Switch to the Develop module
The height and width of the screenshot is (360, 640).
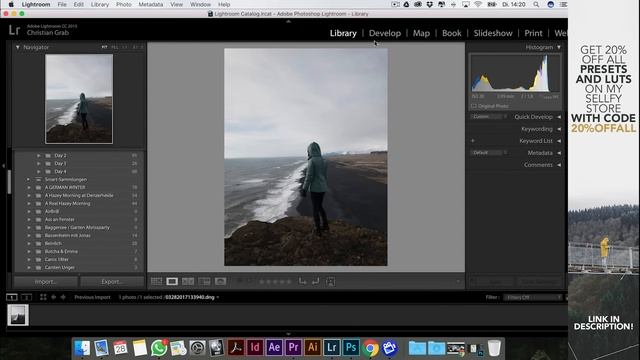point(384,33)
